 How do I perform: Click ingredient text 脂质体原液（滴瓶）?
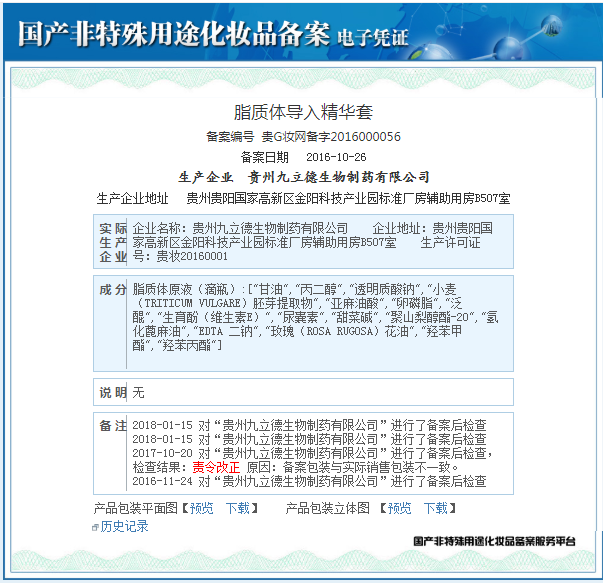pyautogui.click(x=187, y=289)
